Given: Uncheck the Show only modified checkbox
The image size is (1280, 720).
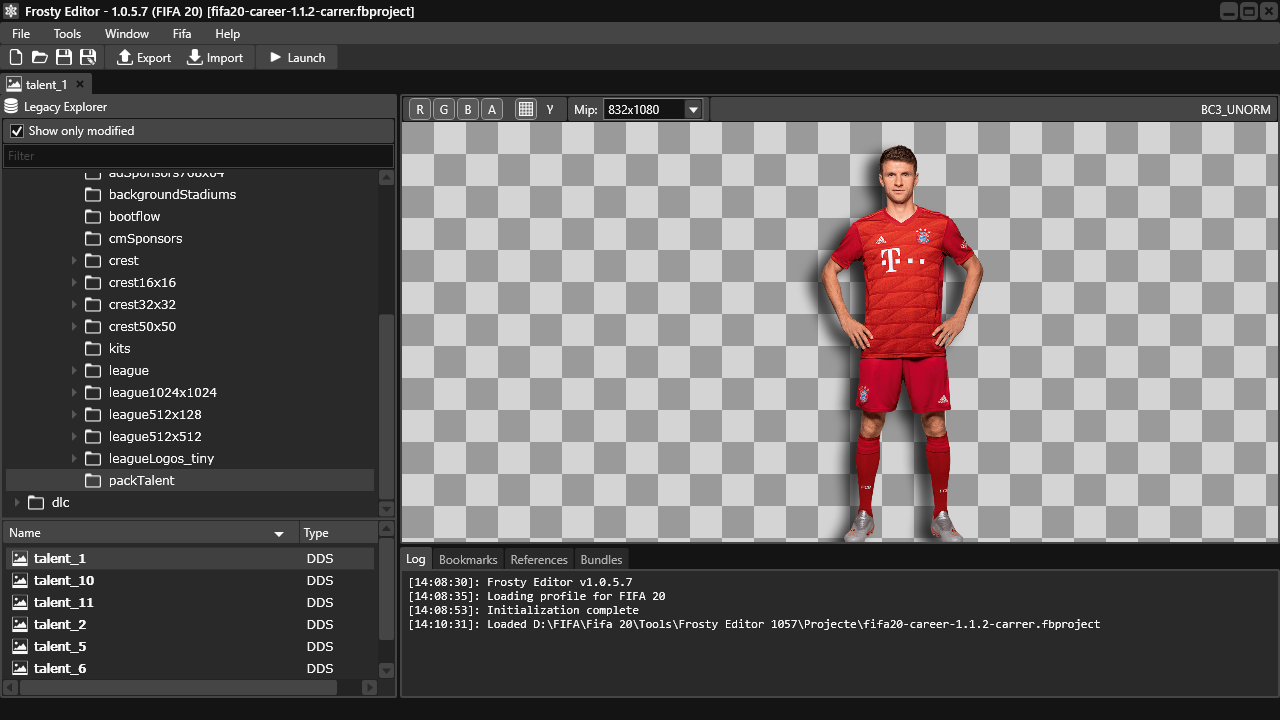Looking at the screenshot, I should (16, 131).
